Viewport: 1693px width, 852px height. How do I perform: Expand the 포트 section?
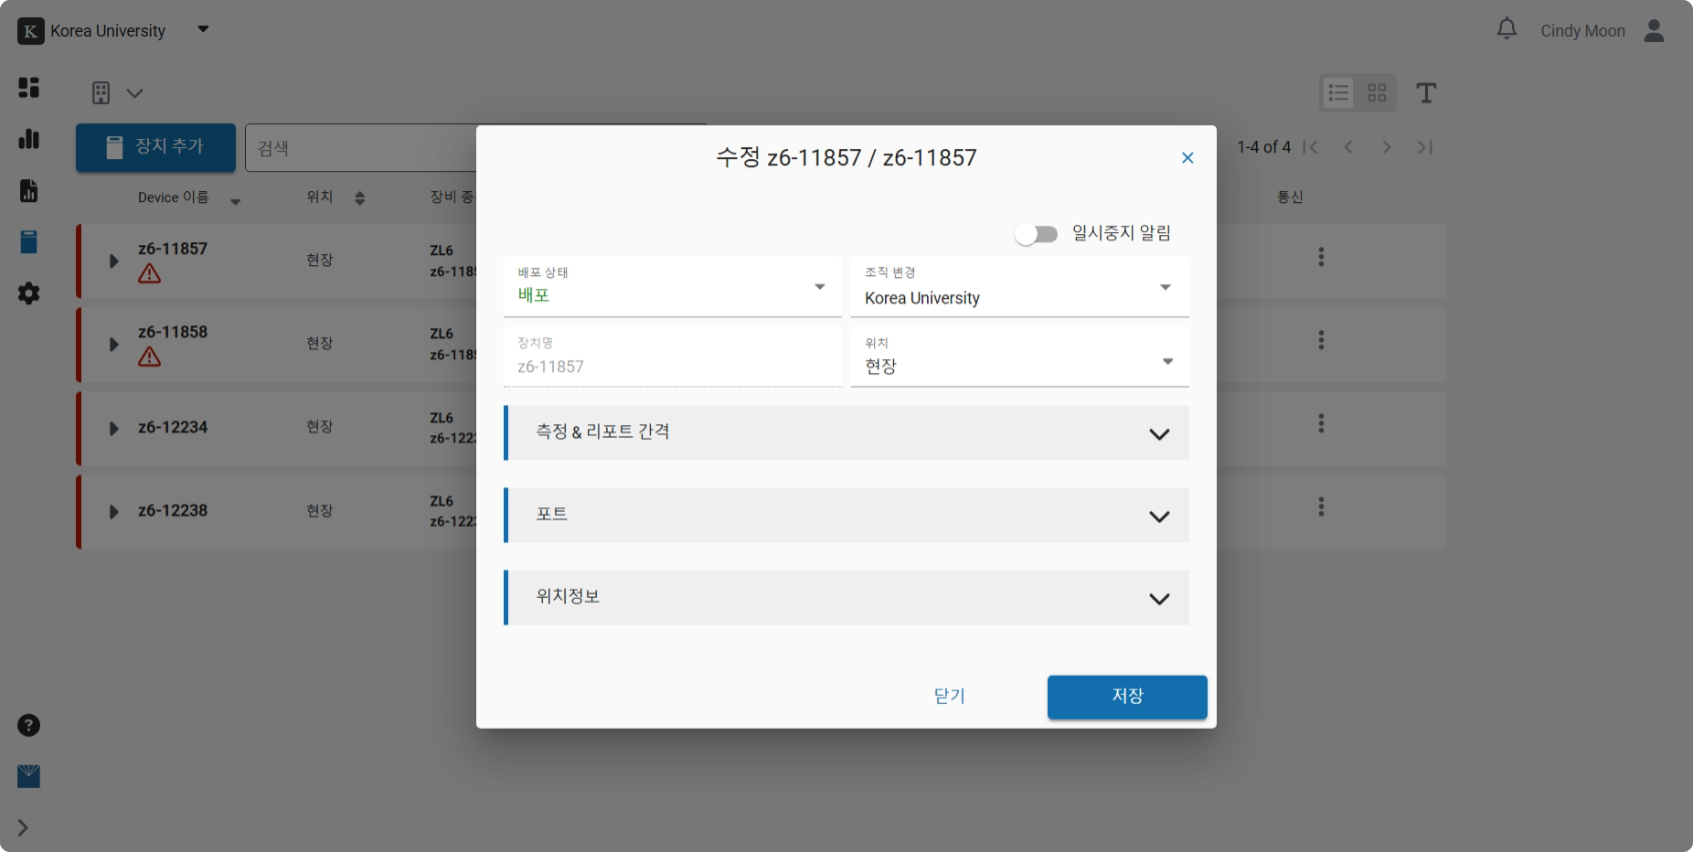846,515
